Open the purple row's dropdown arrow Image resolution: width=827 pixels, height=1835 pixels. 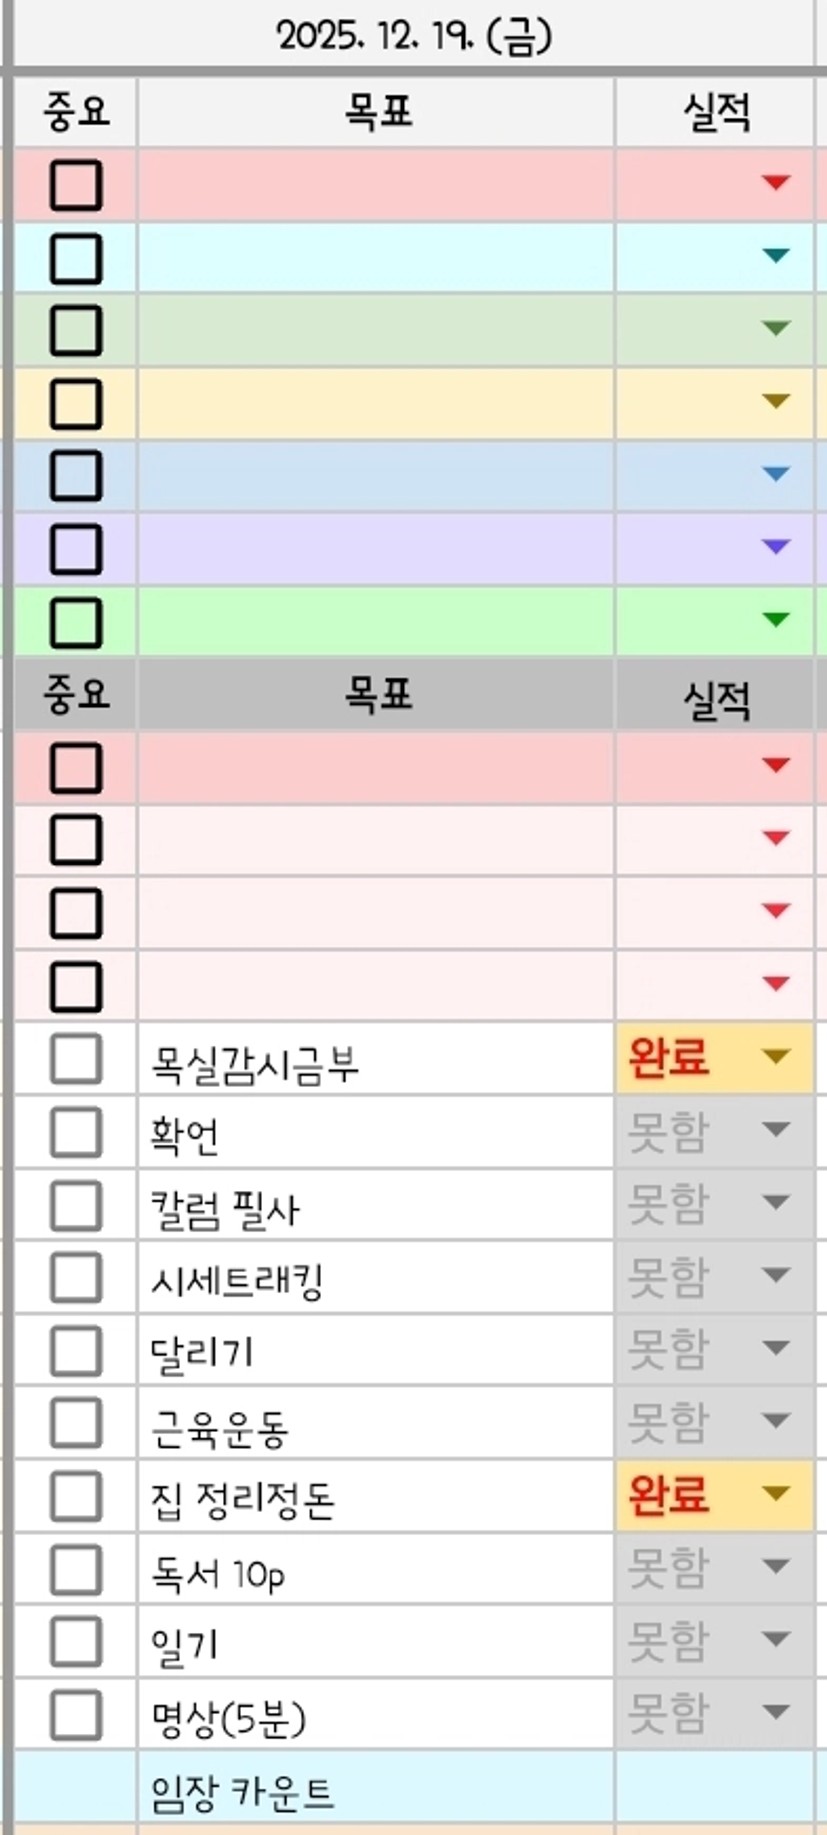point(776,546)
